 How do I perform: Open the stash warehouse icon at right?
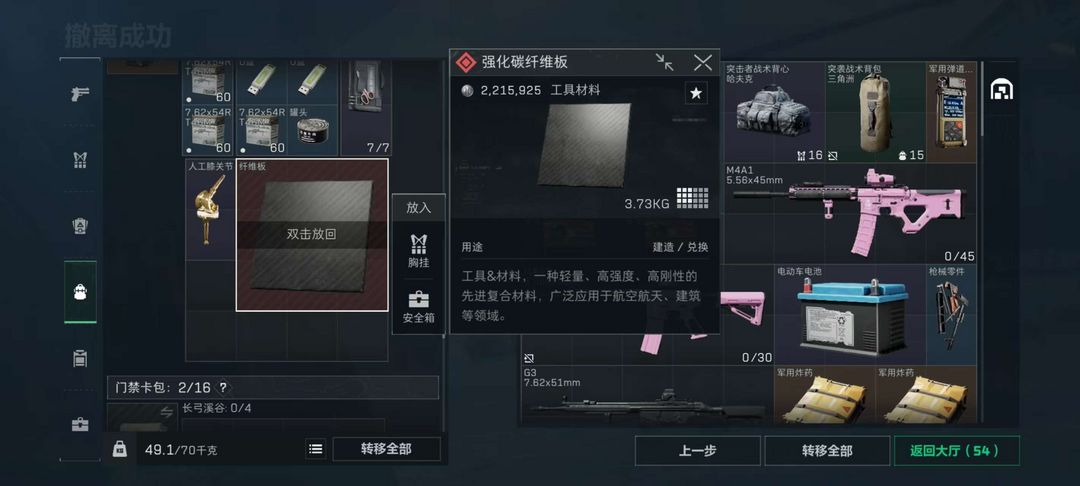pyautogui.click(x=1001, y=89)
